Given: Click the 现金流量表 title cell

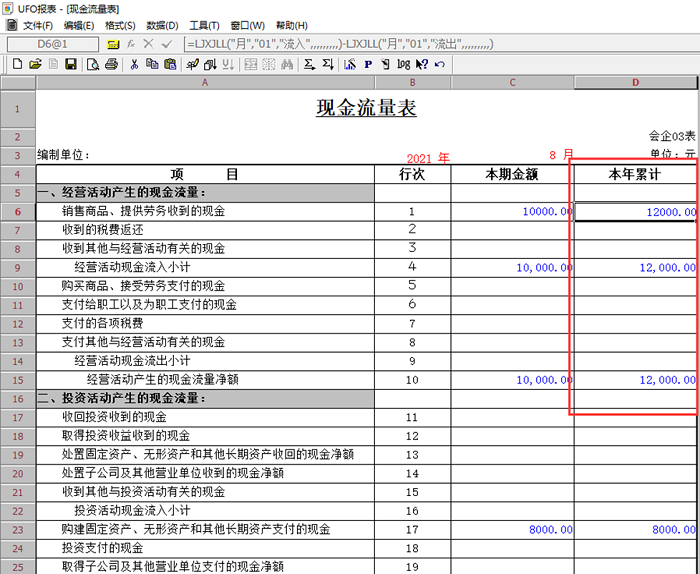Looking at the screenshot, I should tap(366, 108).
